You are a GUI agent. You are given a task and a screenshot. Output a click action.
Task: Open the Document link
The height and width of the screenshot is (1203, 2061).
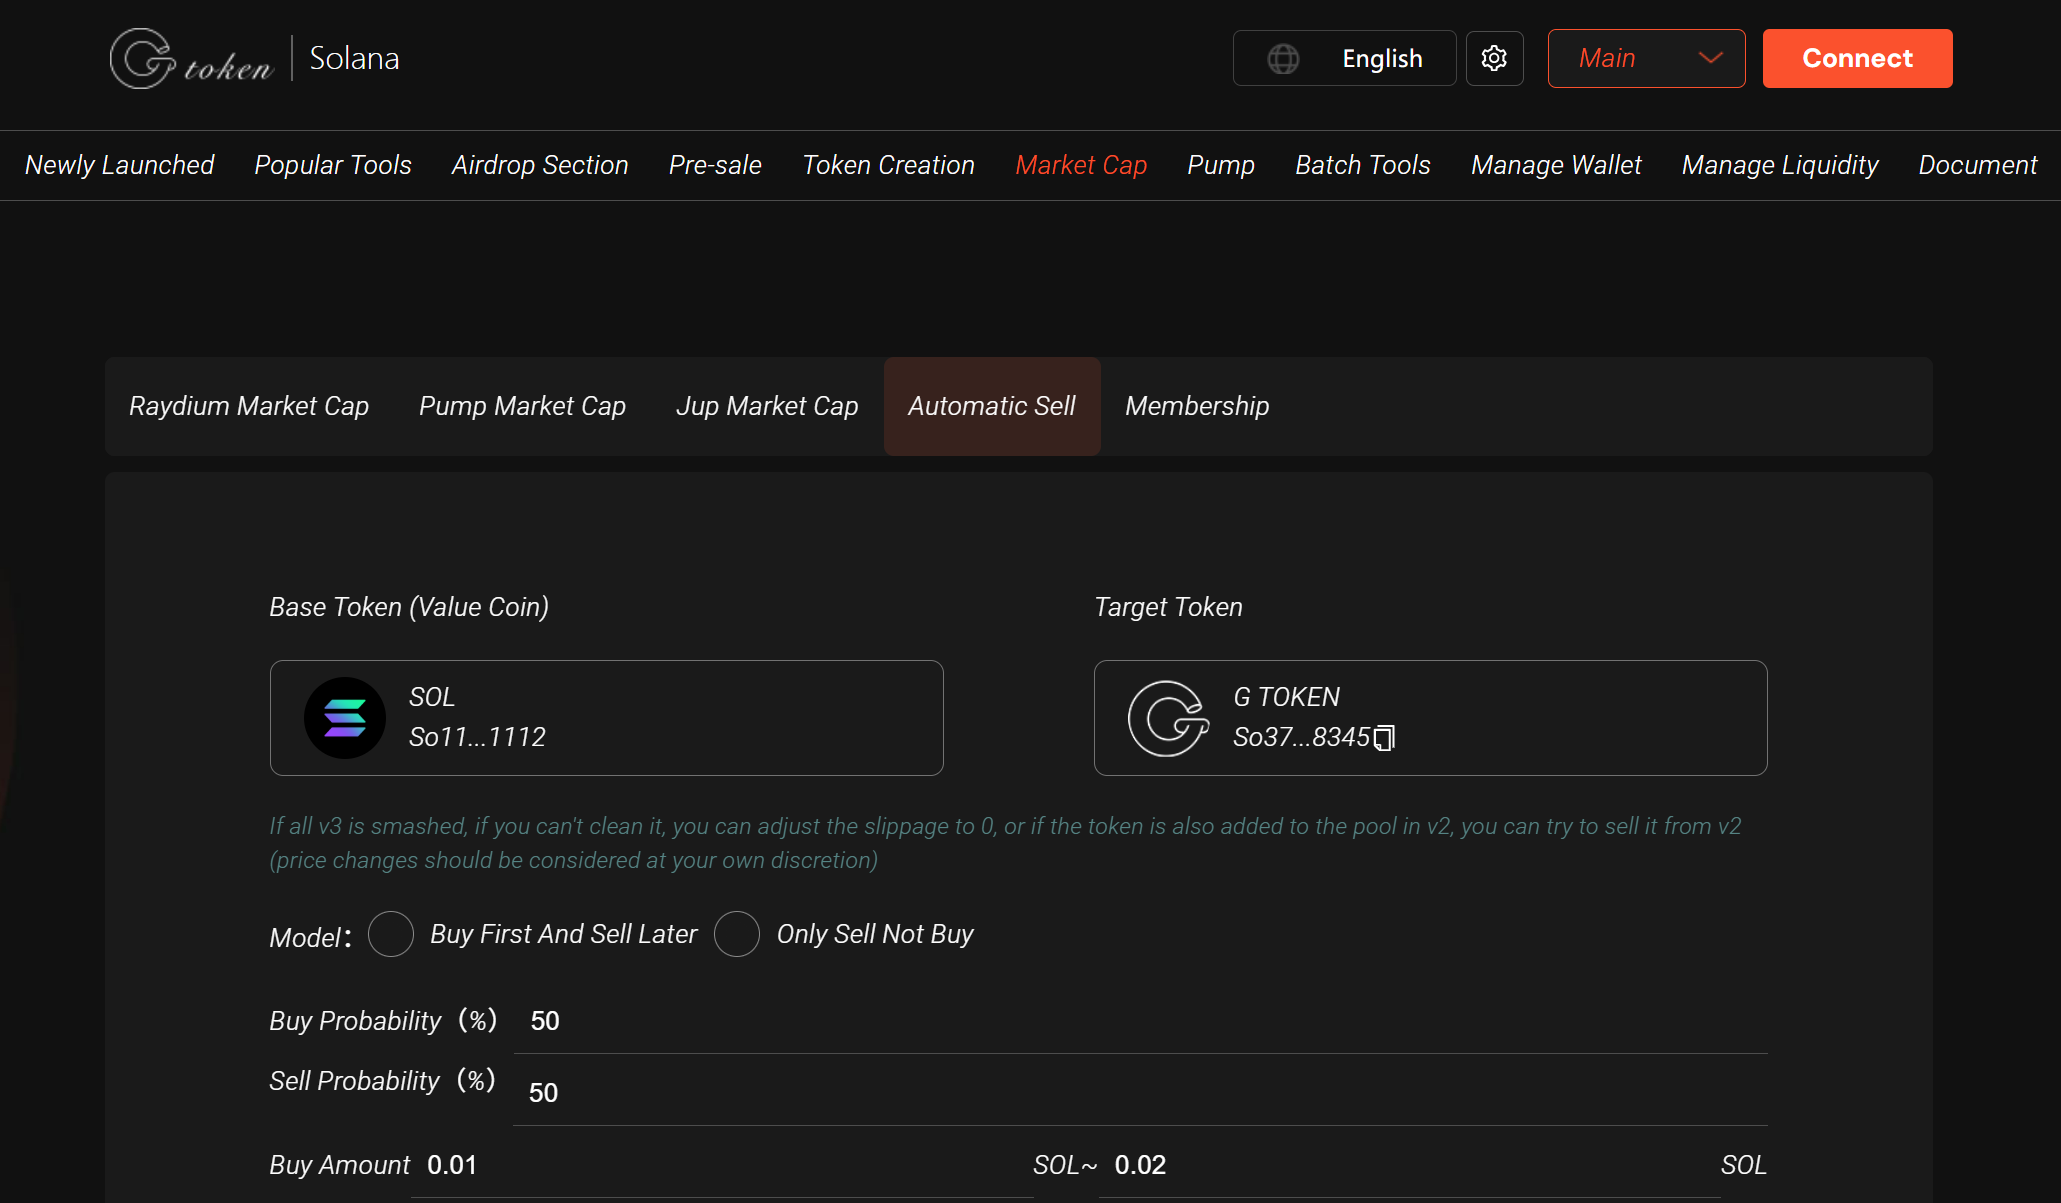coord(1977,165)
